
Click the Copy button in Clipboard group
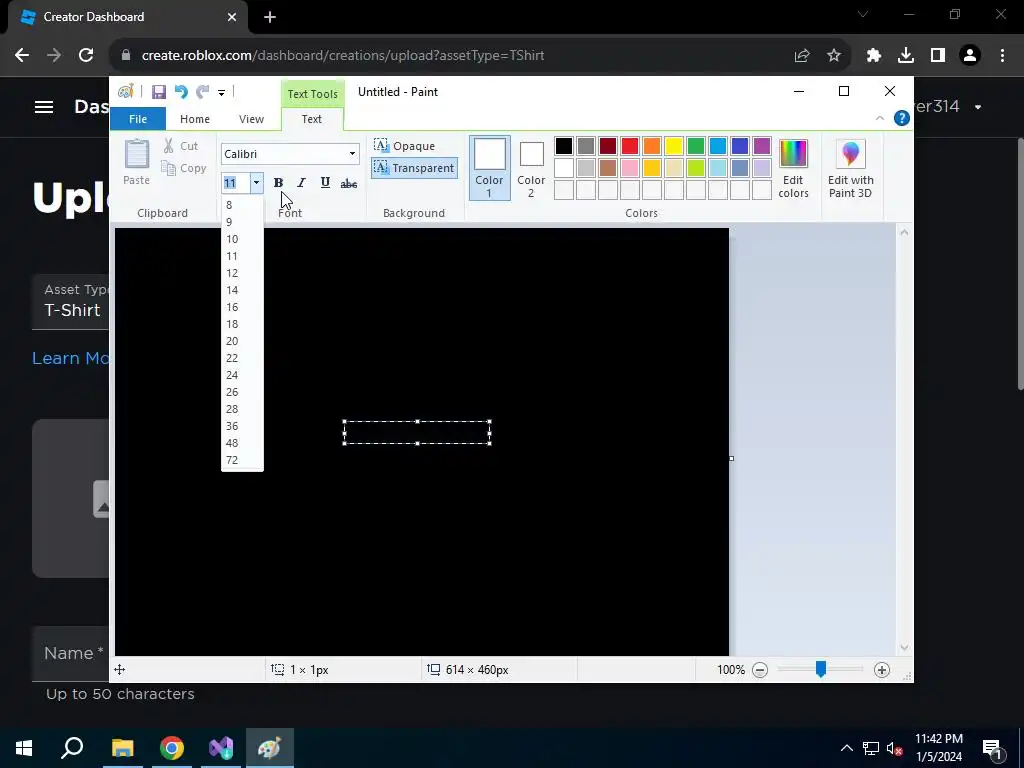click(184, 168)
